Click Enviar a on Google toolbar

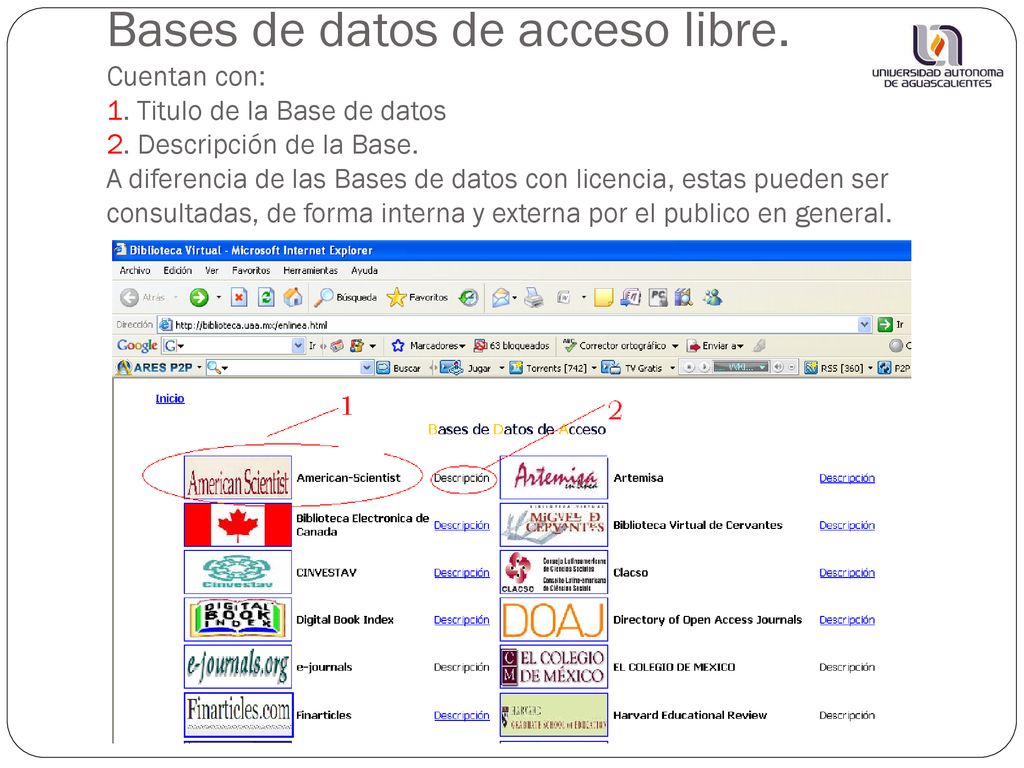(716, 345)
